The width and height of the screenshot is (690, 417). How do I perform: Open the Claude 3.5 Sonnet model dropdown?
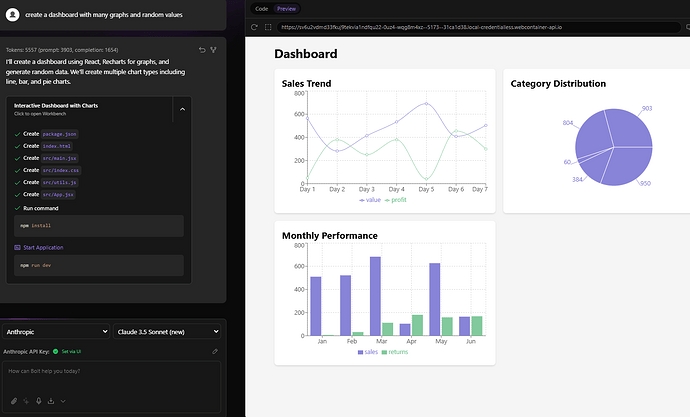[167, 331]
